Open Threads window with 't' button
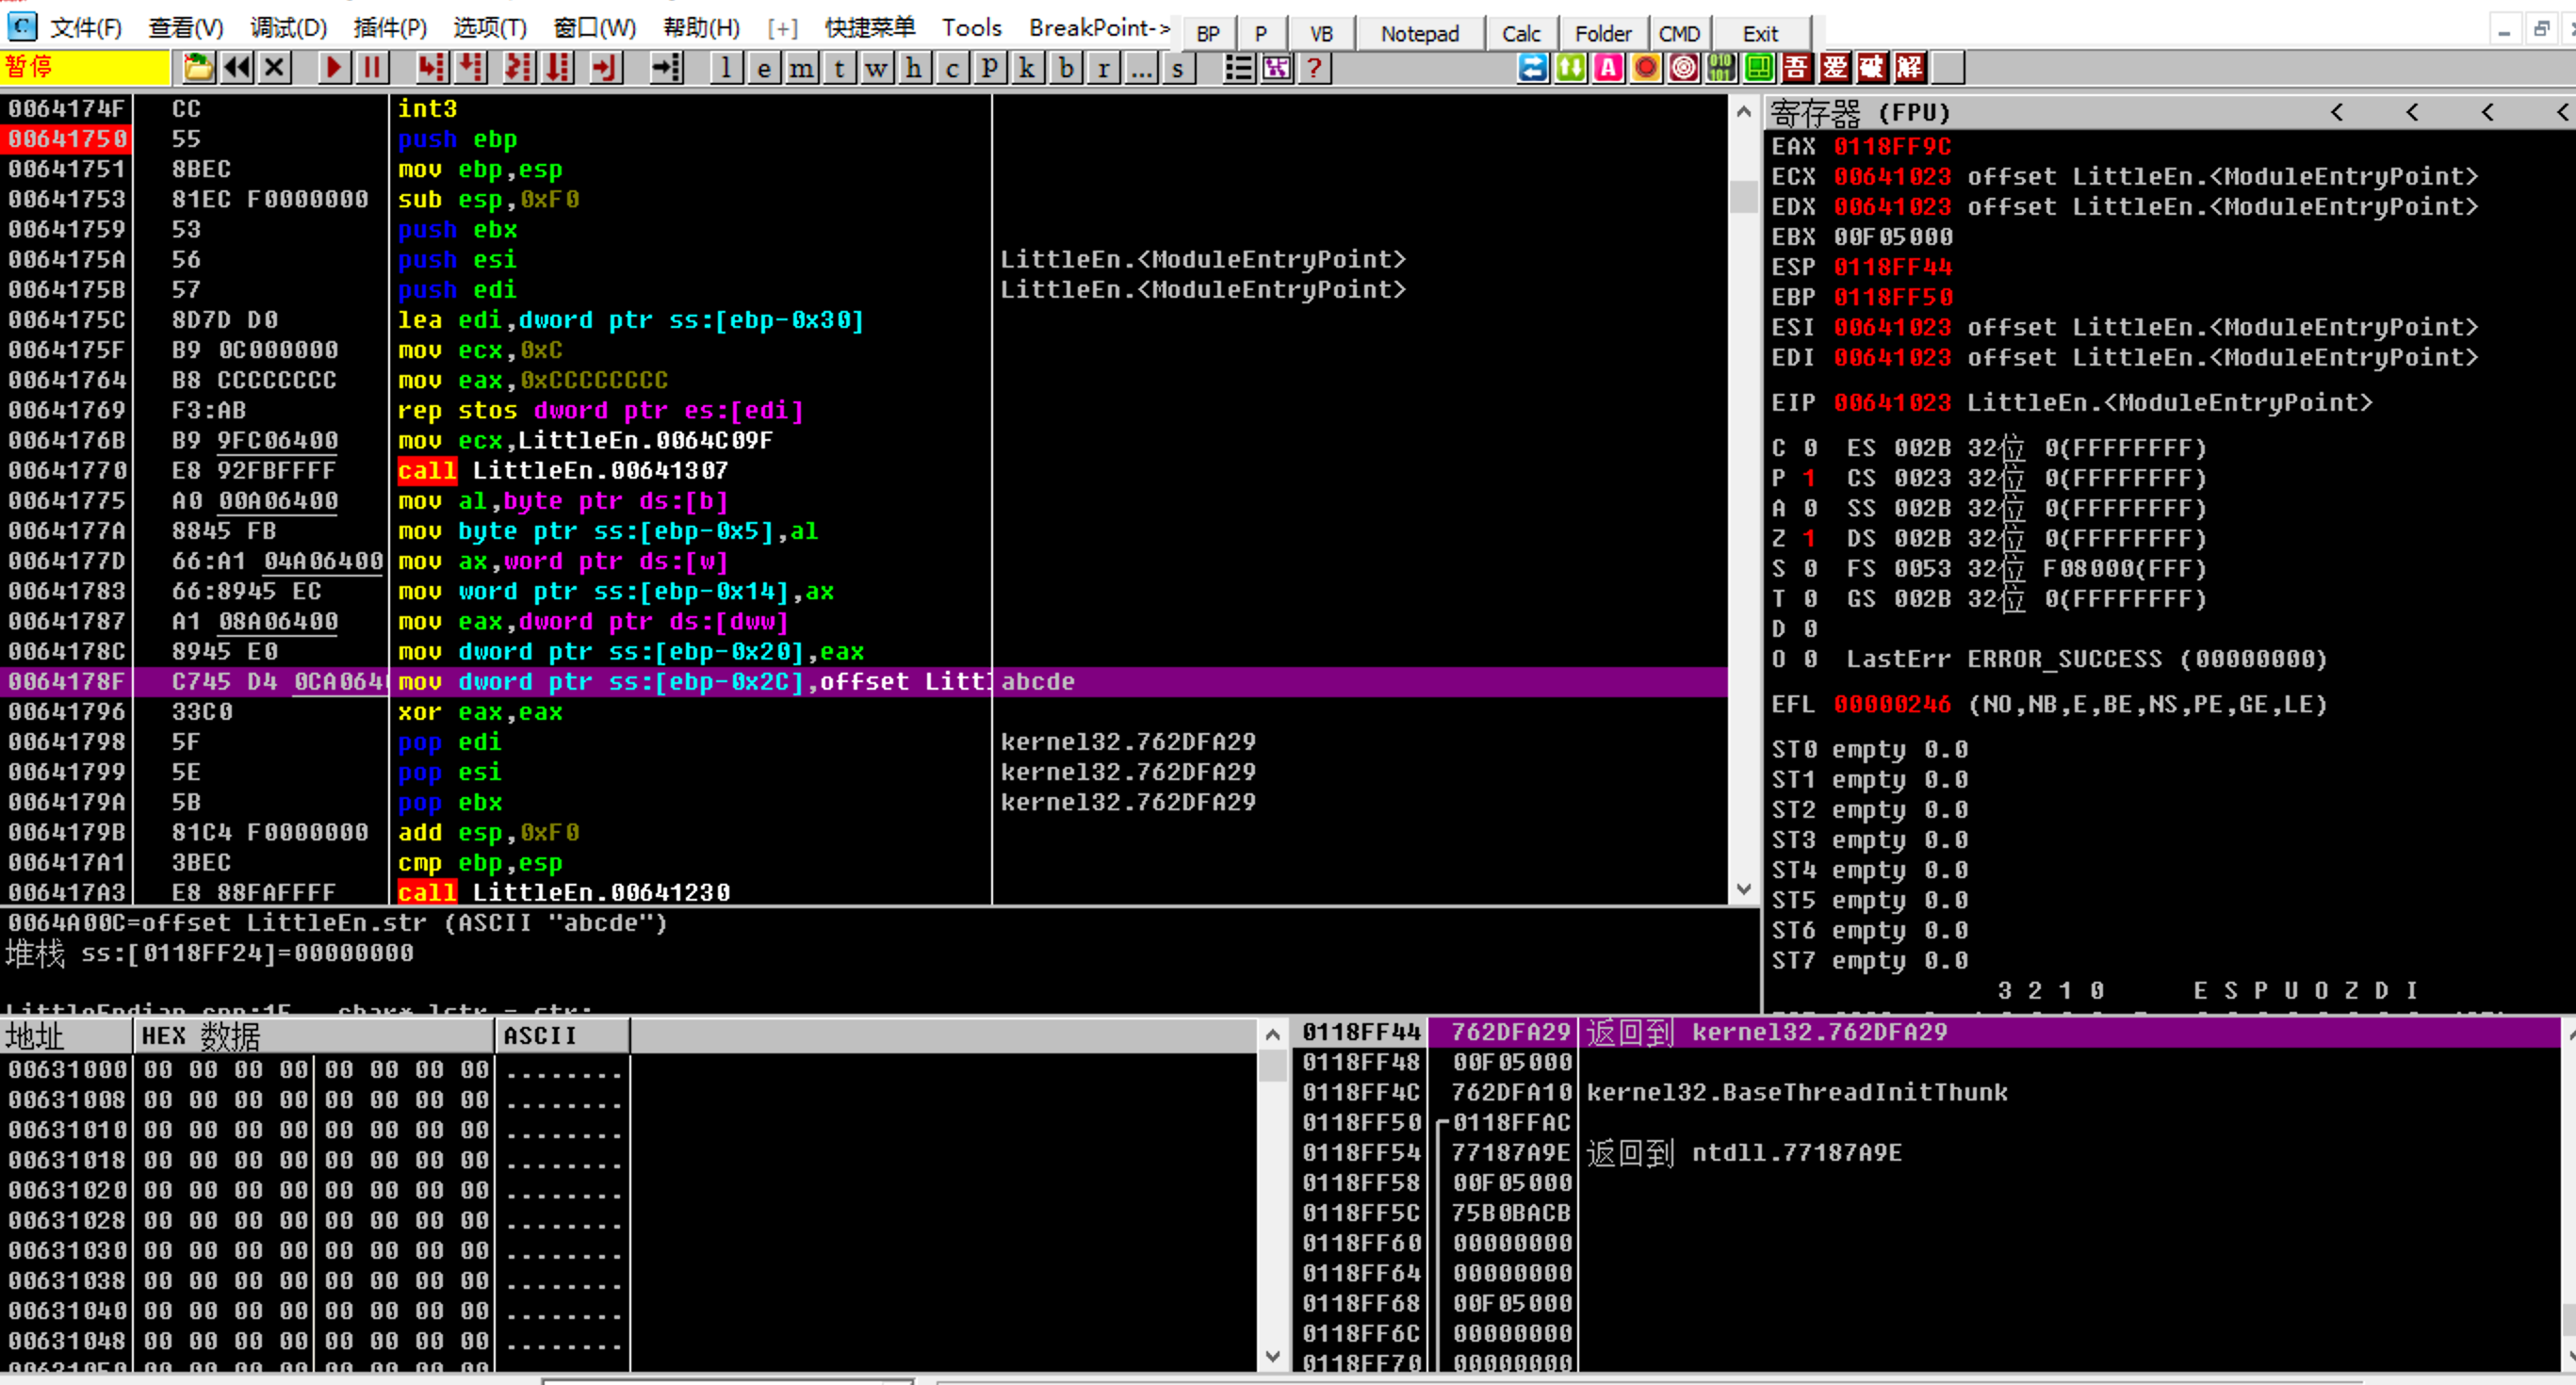Image resolution: width=2576 pixels, height=1385 pixels. [x=840, y=68]
